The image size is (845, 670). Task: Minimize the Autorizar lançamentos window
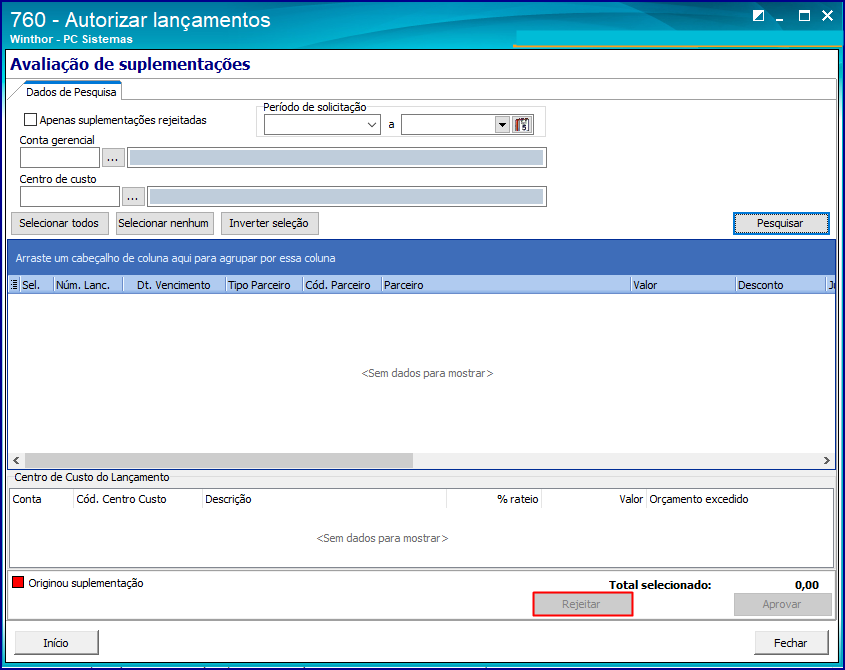[780, 17]
